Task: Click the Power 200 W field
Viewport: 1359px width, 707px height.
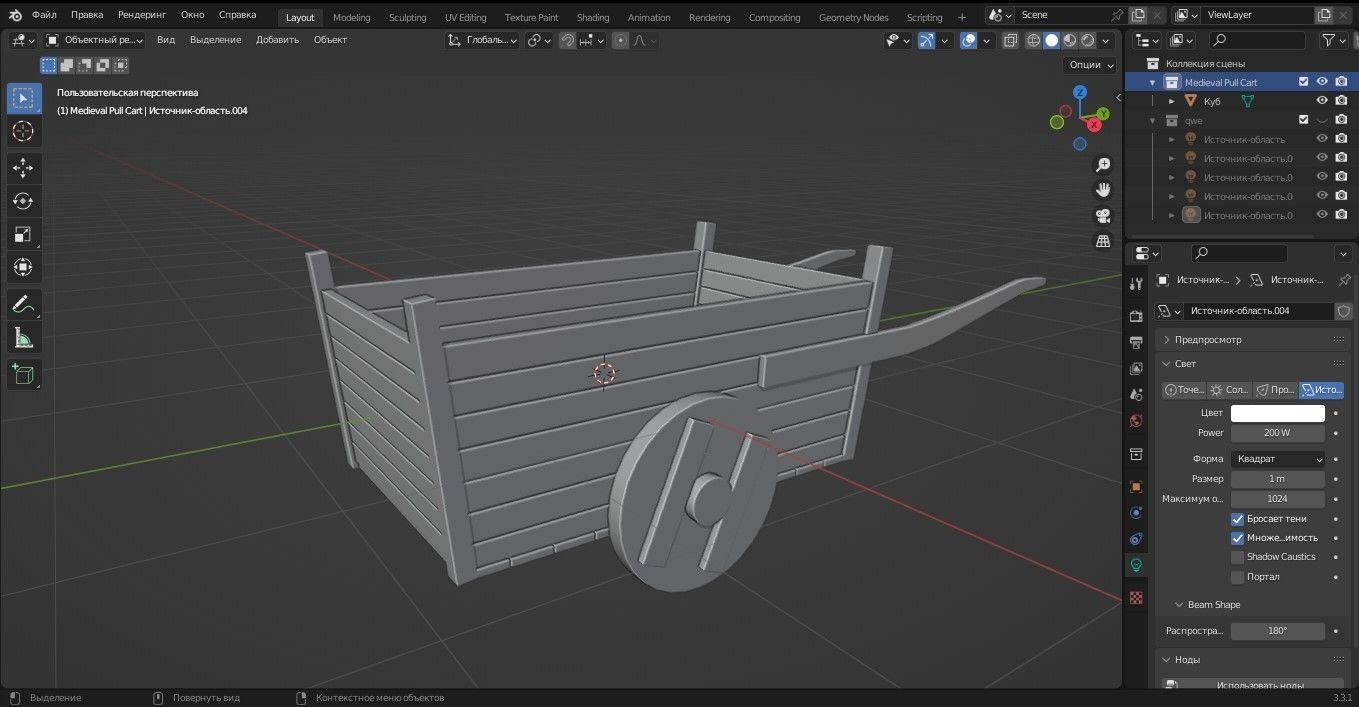Action: point(1277,433)
